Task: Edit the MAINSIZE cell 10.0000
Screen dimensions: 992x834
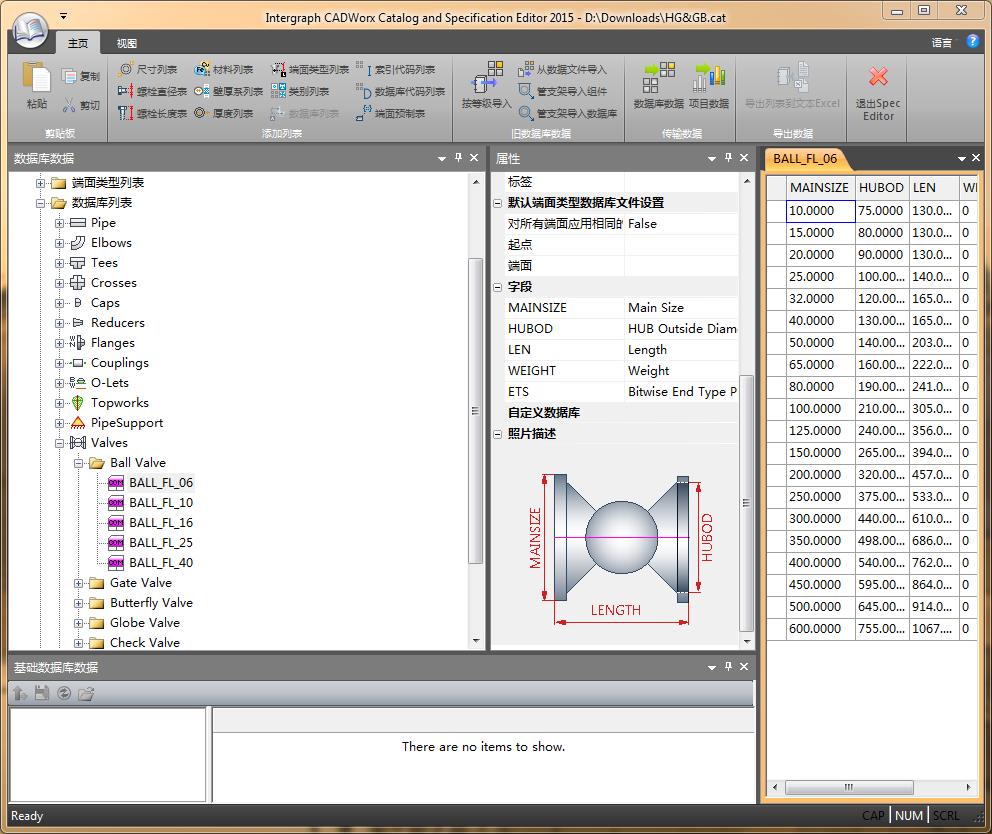Action: [821, 211]
